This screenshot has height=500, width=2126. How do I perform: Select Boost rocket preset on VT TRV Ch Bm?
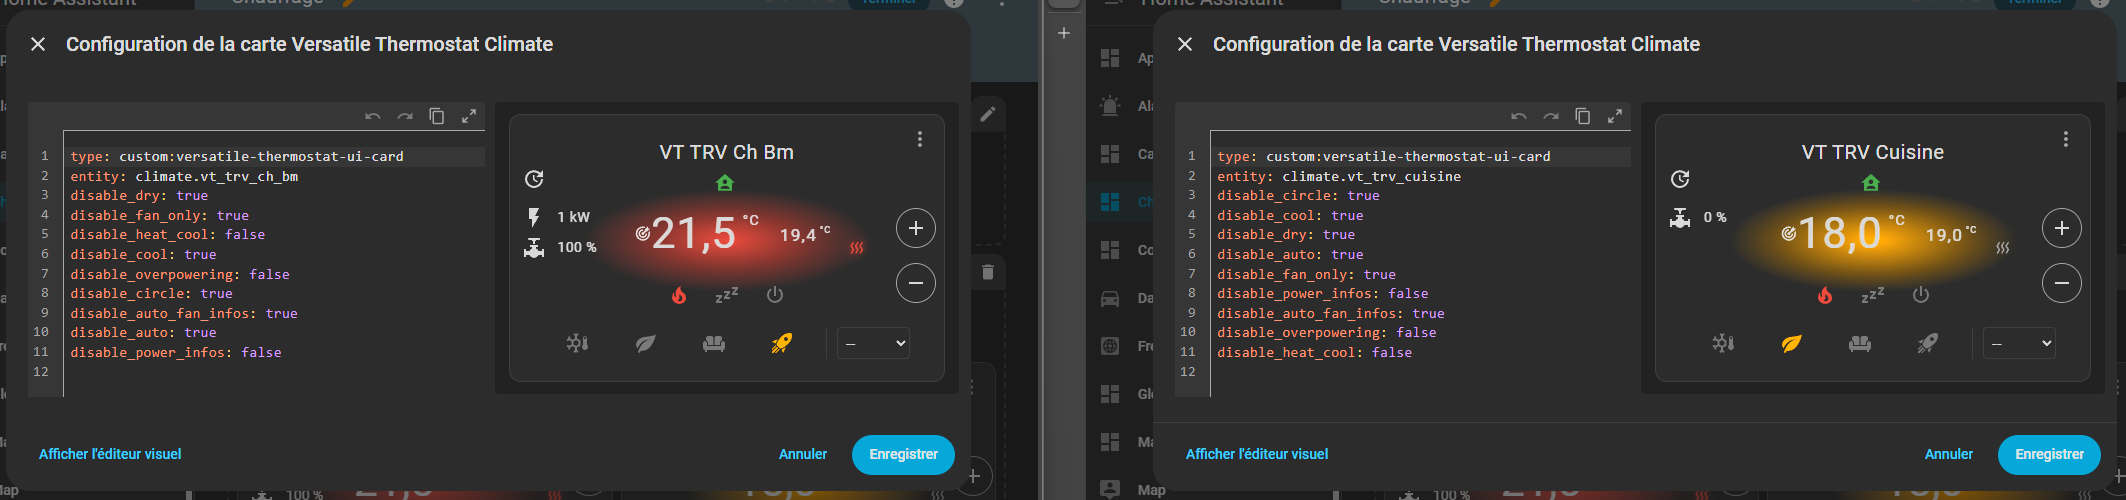[x=782, y=344]
